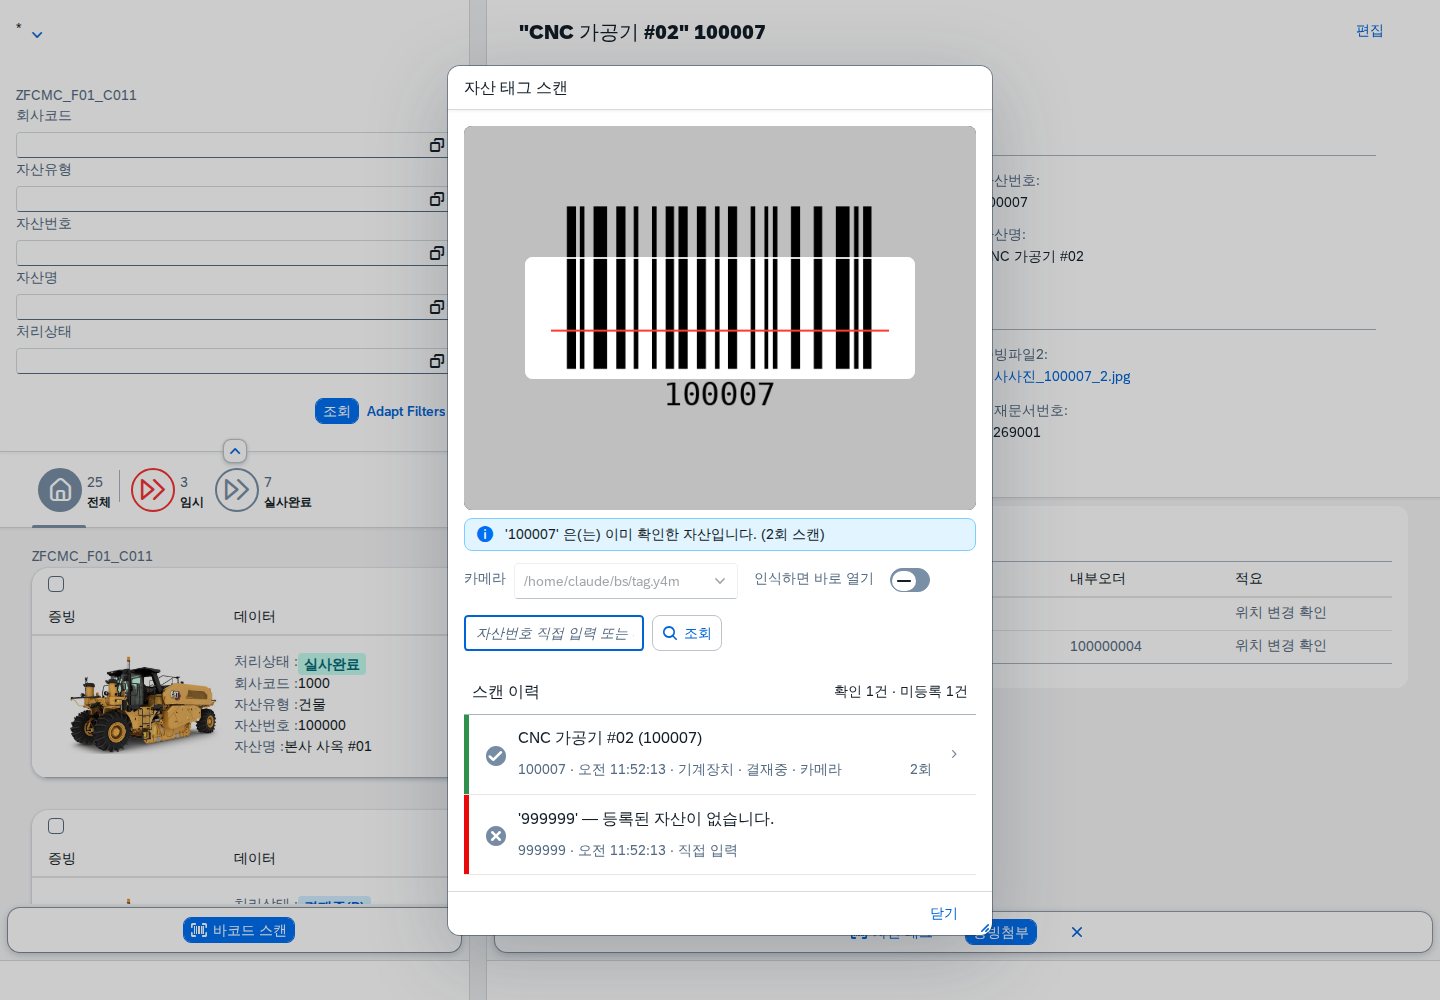Viewport: 1440px width, 1000px height.
Task: Open value help for 회사코드 field
Action: coord(436,145)
